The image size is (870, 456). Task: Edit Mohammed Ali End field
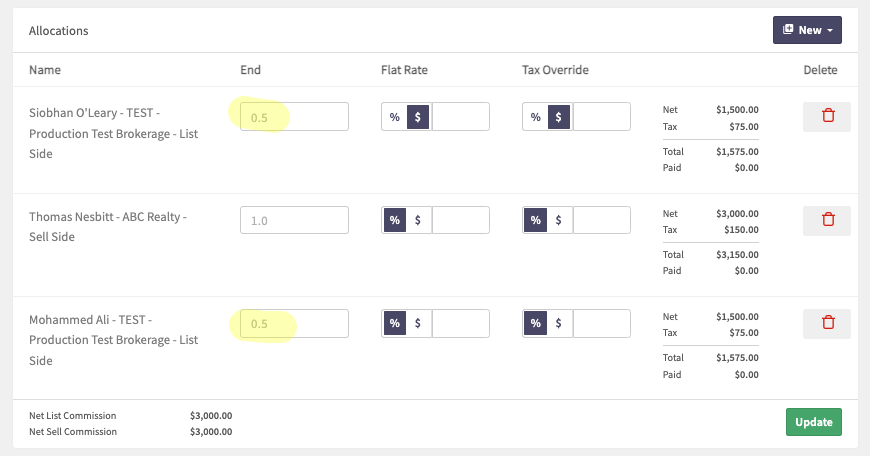tap(294, 323)
